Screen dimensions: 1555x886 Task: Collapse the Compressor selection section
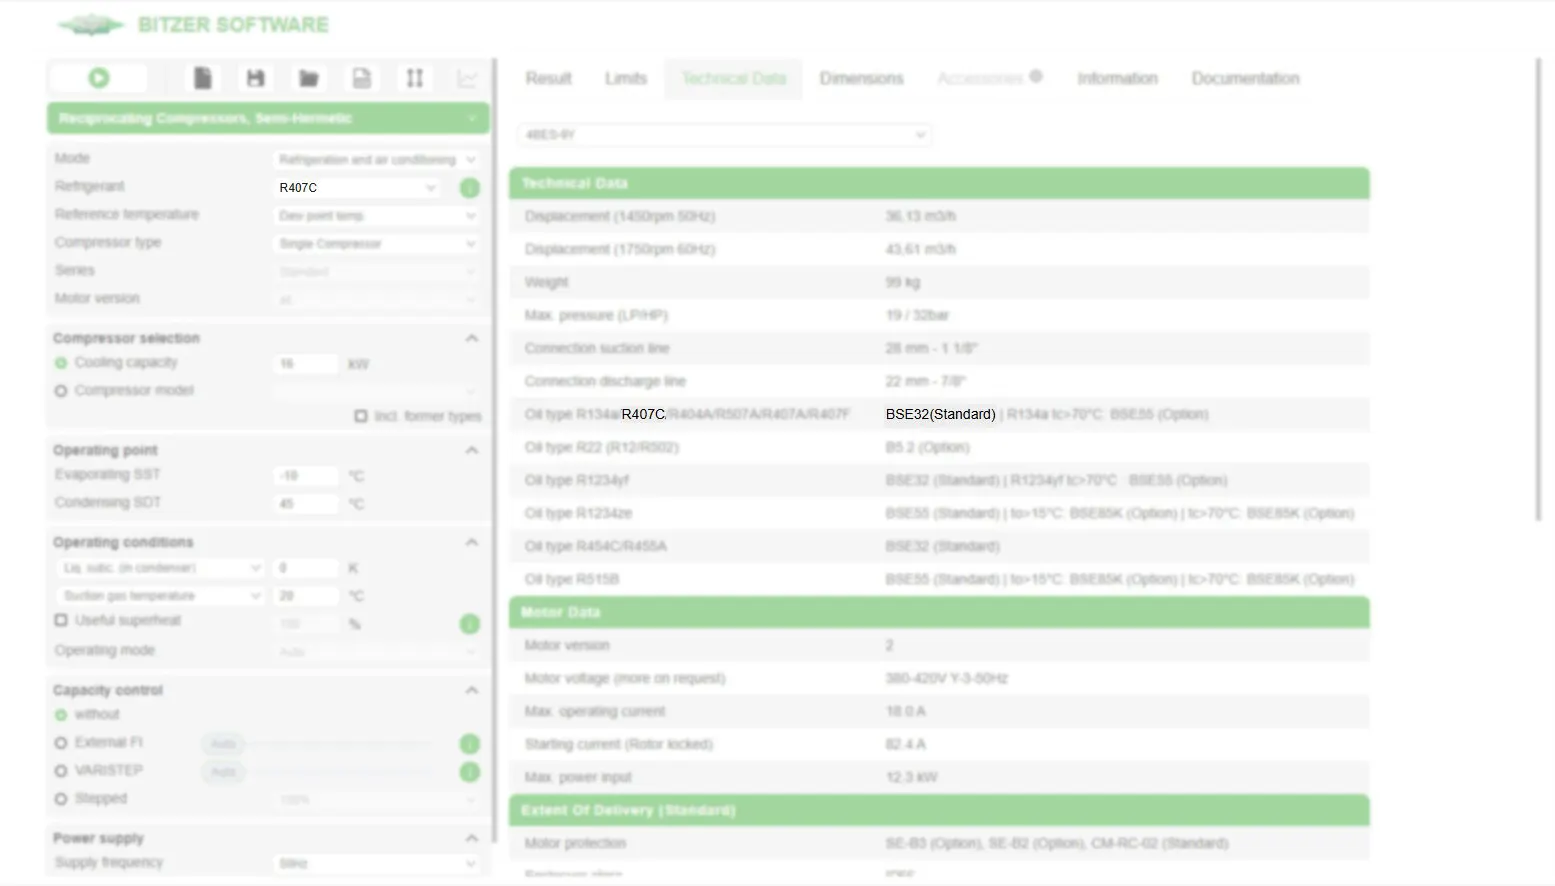coord(471,338)
